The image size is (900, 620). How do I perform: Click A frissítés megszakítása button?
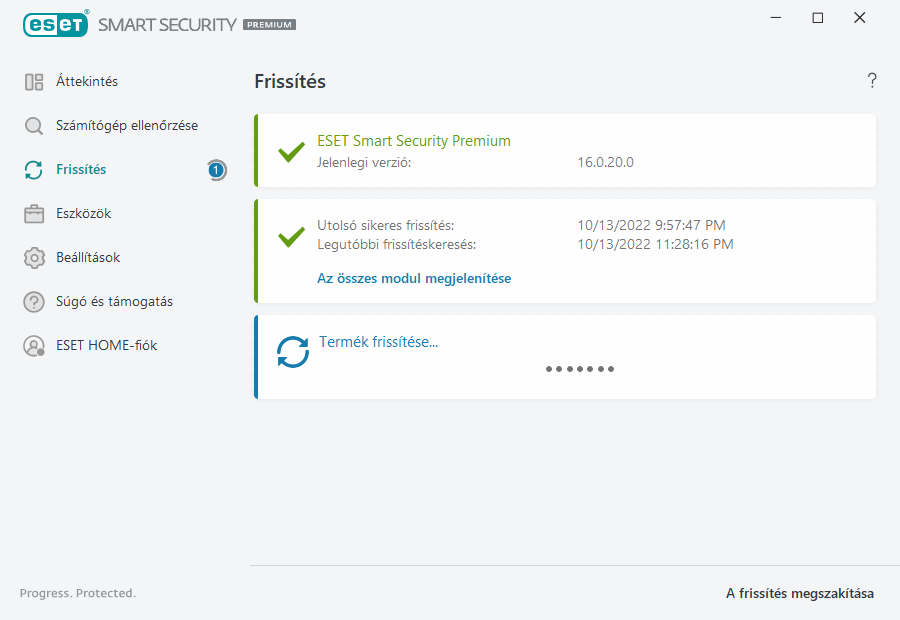799,594
